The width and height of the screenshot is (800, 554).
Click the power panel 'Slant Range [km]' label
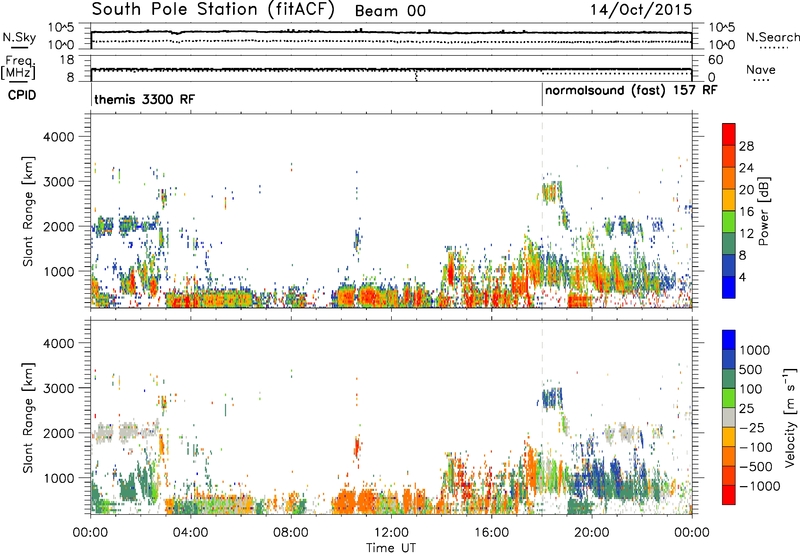coord(28,211)
